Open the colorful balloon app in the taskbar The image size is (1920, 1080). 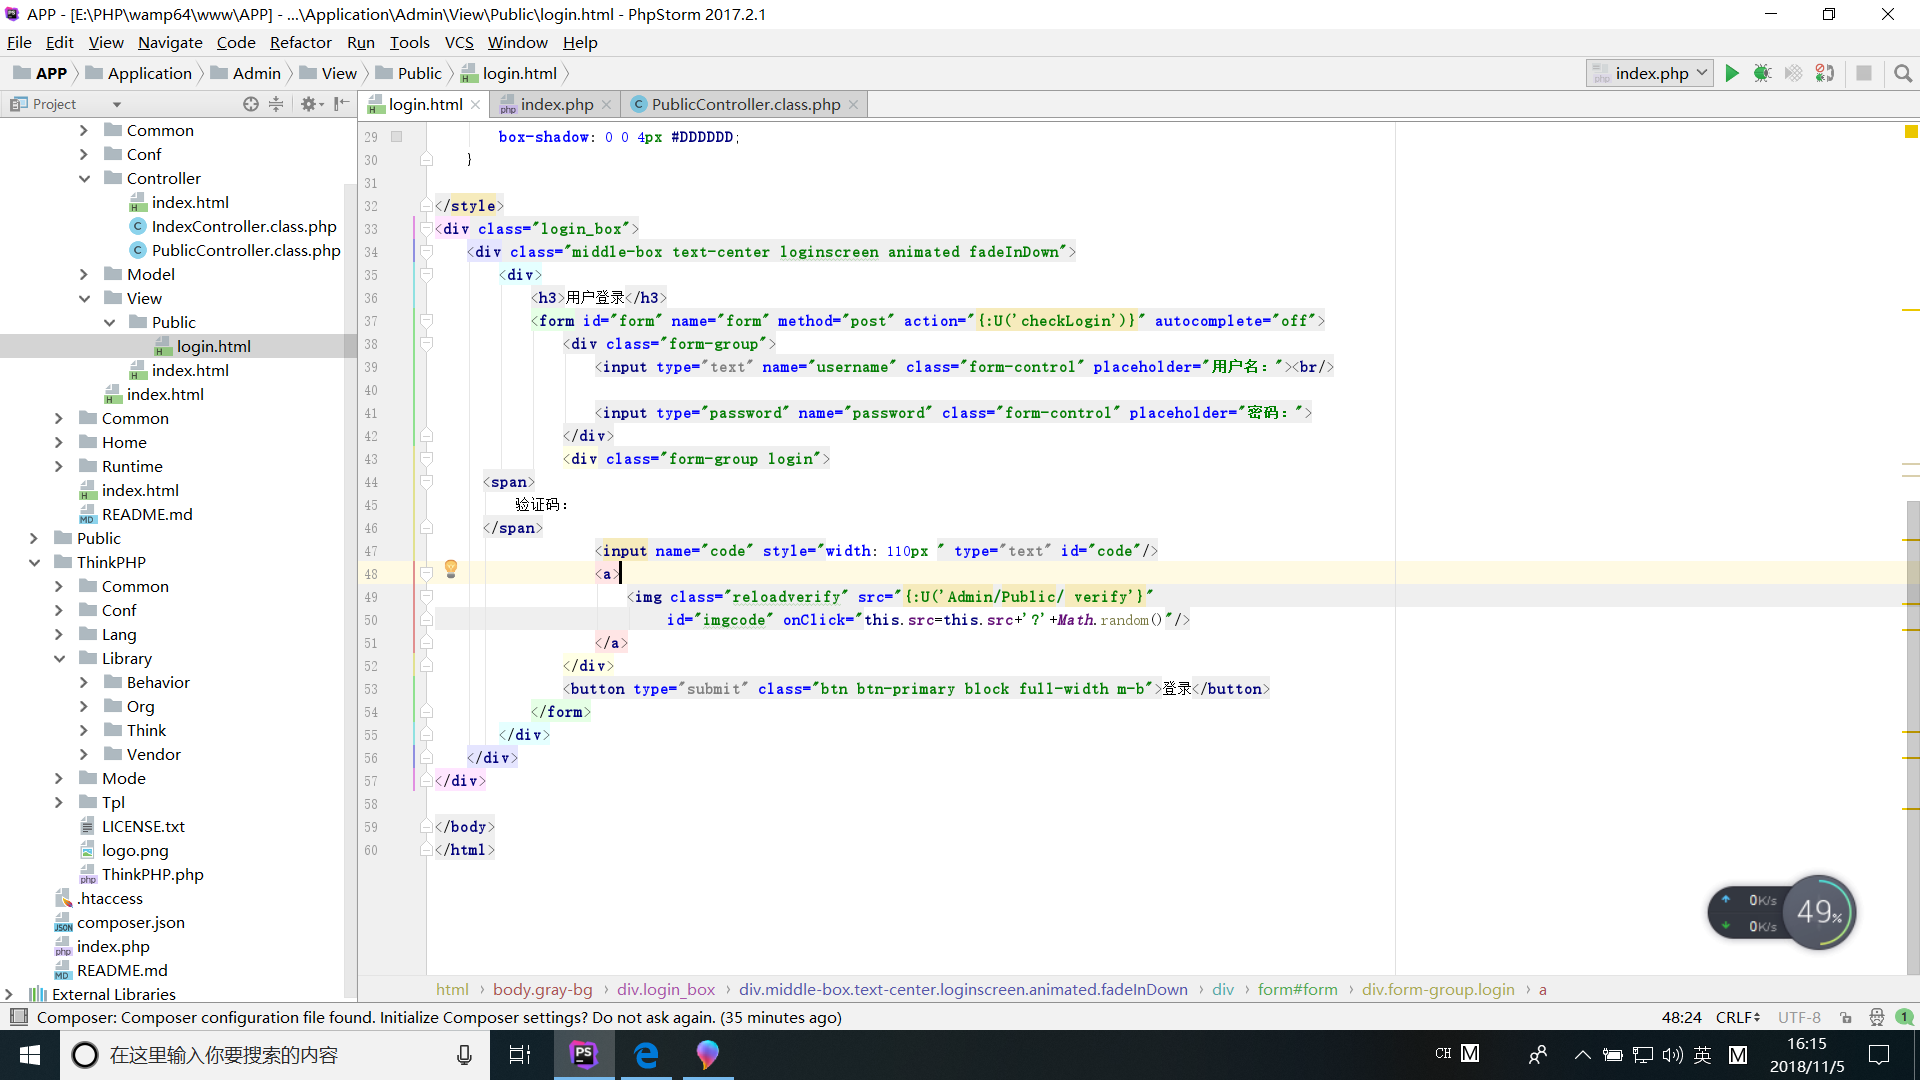coord(708,1055)
